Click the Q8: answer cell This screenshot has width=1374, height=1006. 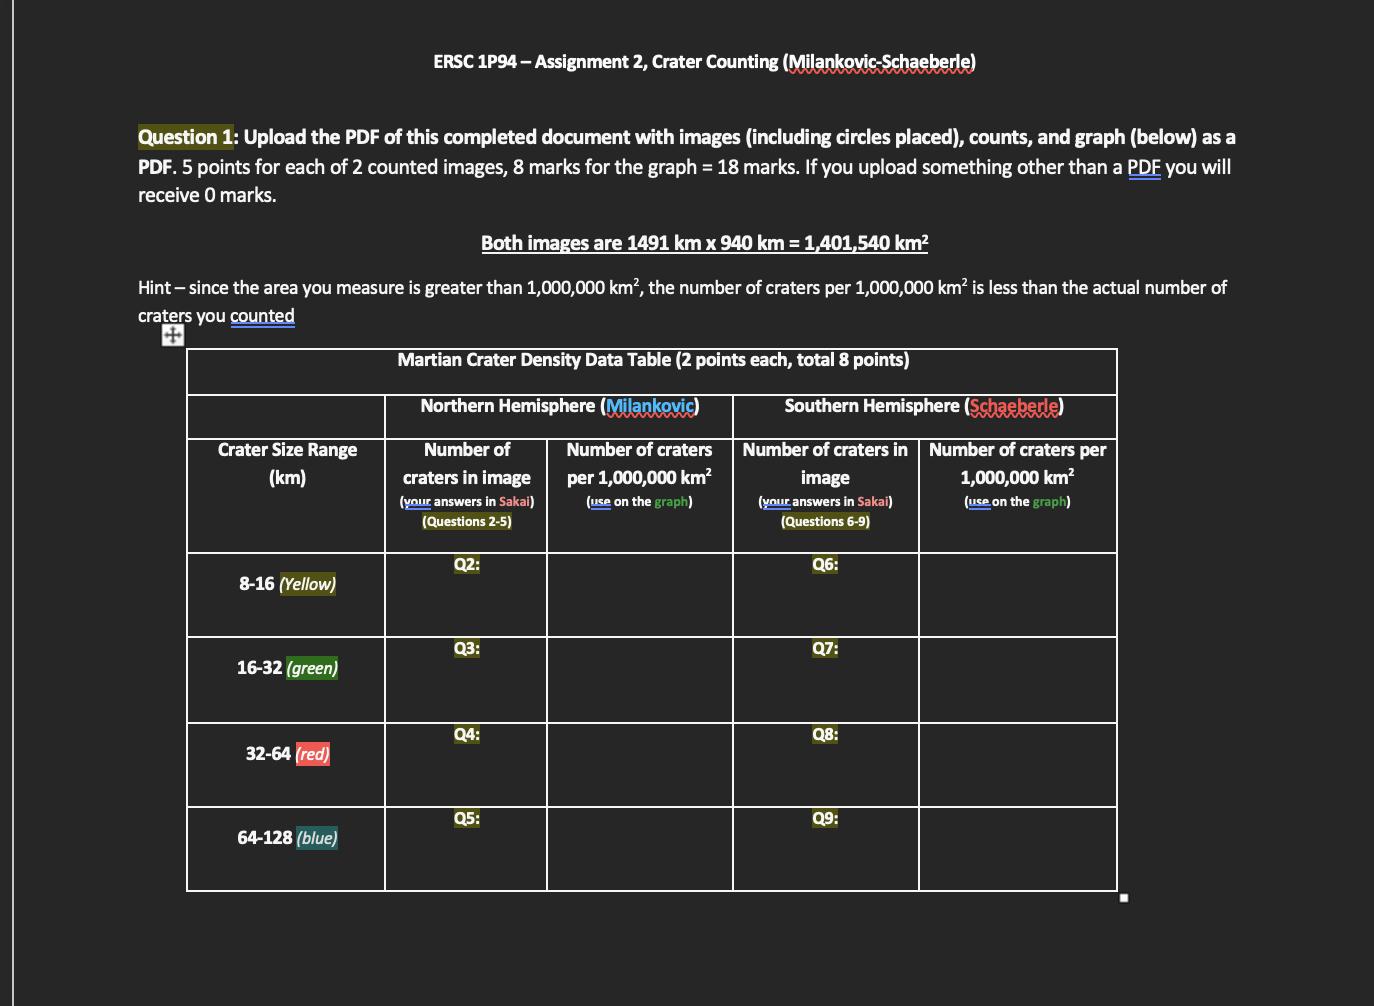point(825,765)
